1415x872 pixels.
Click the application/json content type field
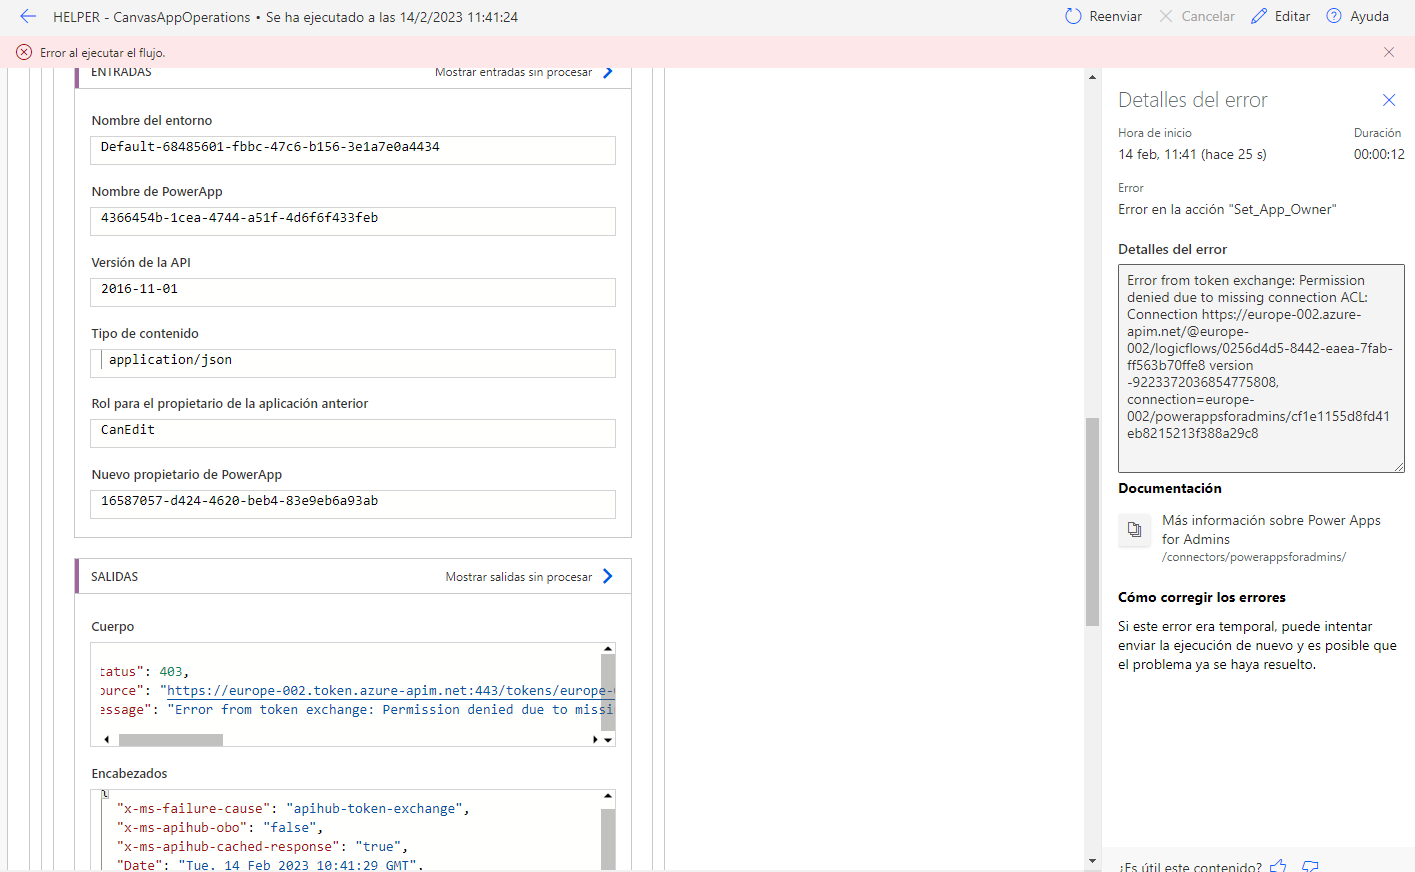click(x=353, y=363)
